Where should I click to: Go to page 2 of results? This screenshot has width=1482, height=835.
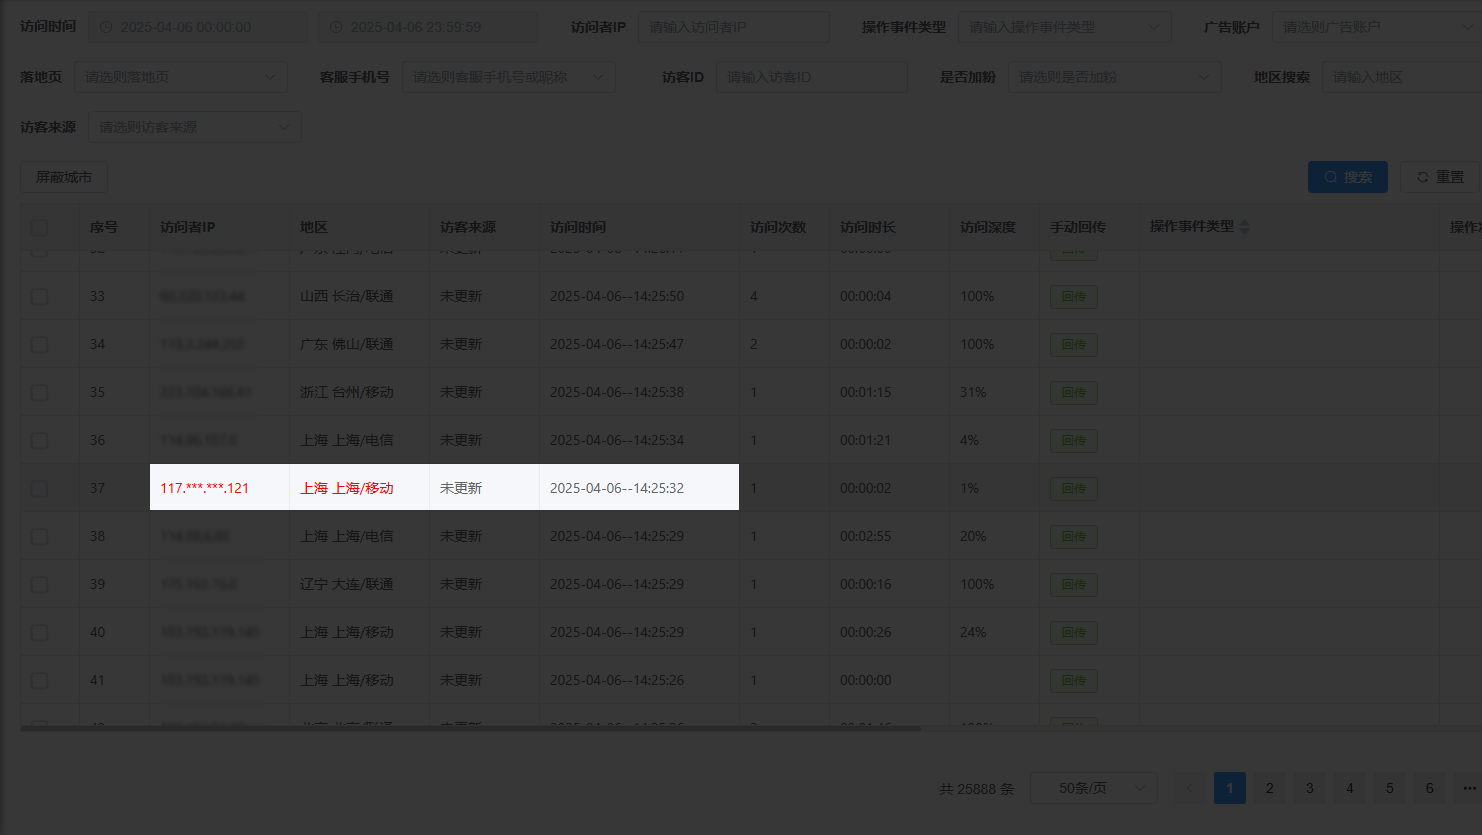click(1269, 788)
